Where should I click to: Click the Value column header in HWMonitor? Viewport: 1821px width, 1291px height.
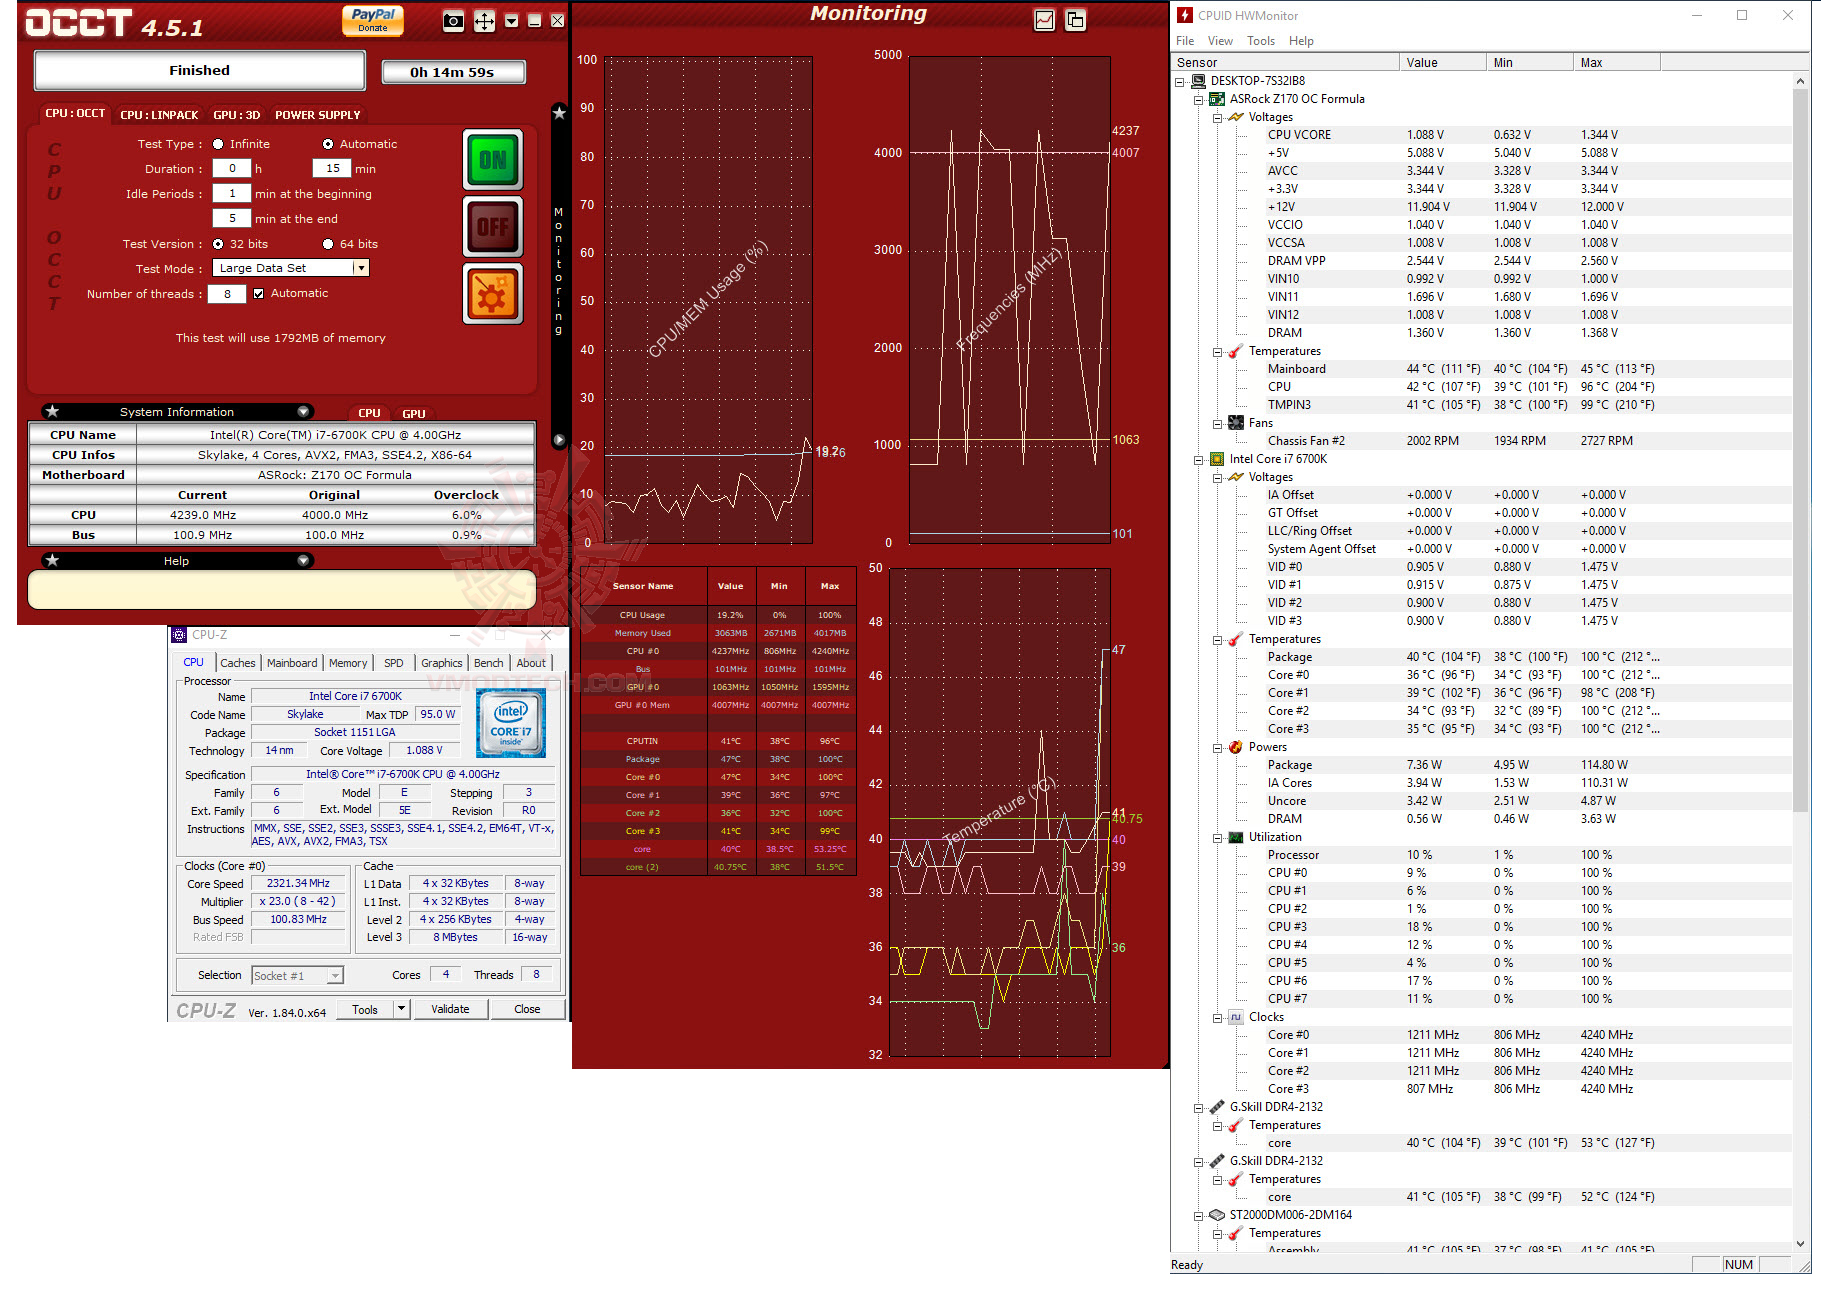[1442, 62]
